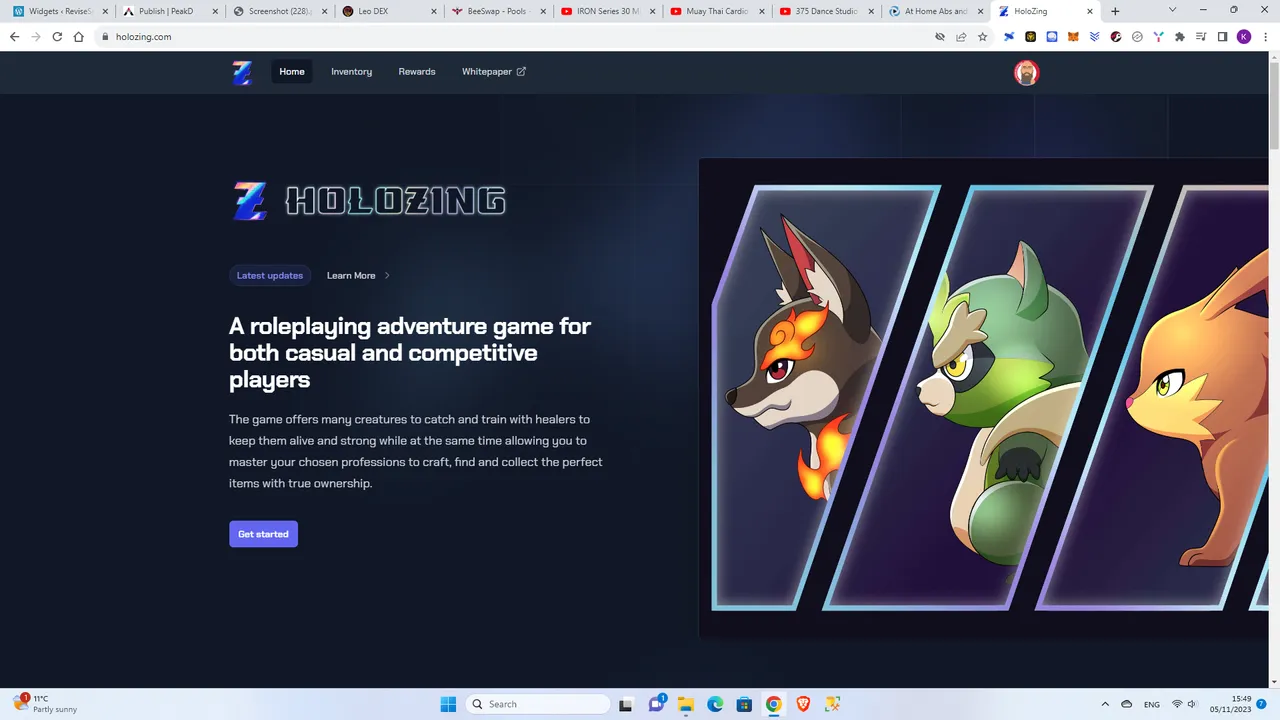This screenshot has height=720, width=1280.
Task: Switch to the BeeSwap Pools tab
Action: pos(496,12)
